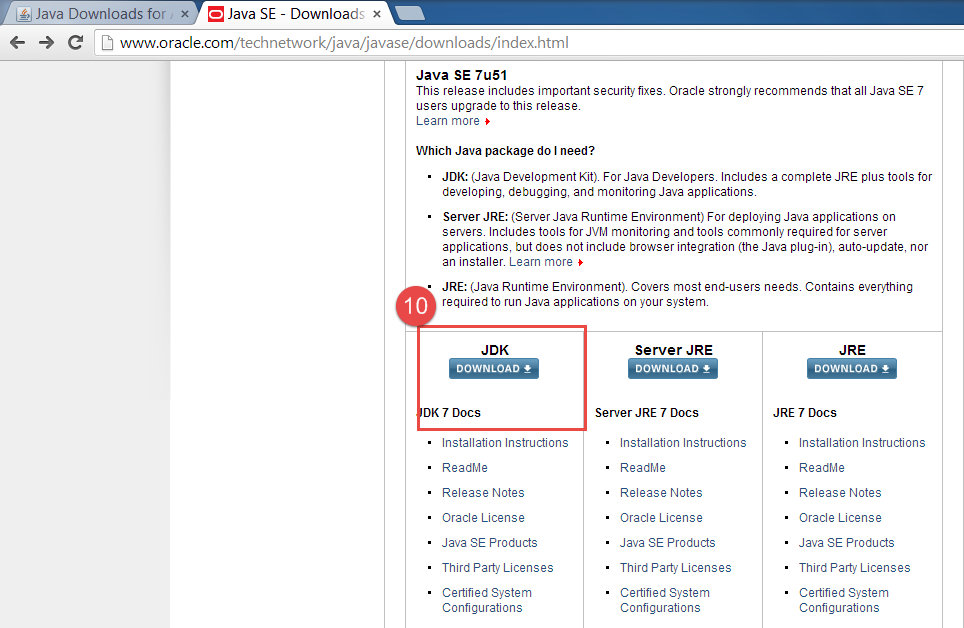Open Release Notes under JRE 7 Docs
The image size is (964, 628).
tap(839, 492)
